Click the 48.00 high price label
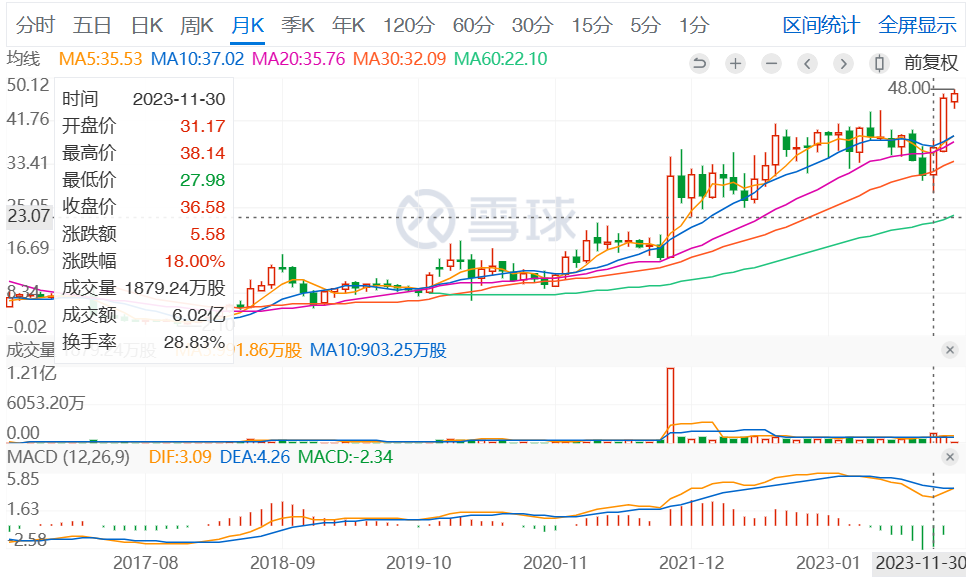Screen dimensions: 973x588 click(x=909, y=88)
